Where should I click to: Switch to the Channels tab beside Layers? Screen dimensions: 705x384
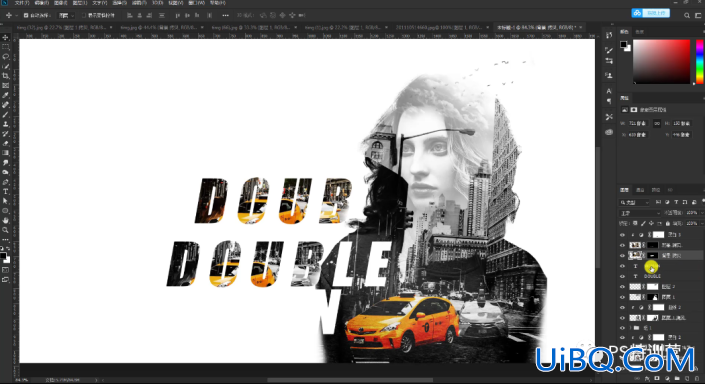[640, 190]
